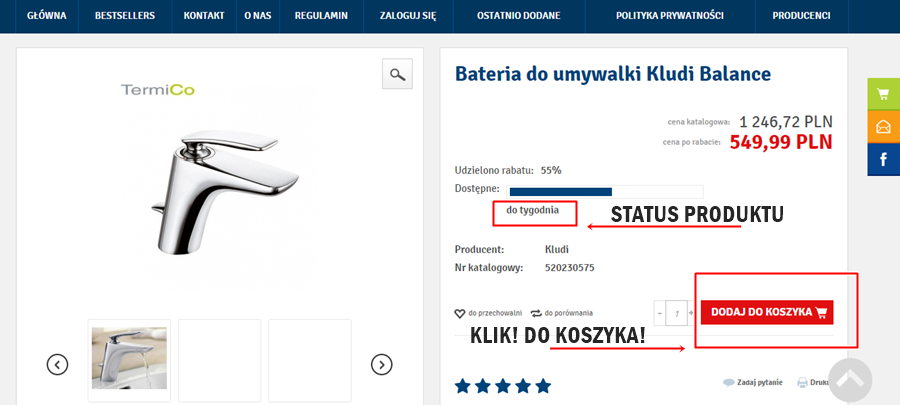Decrease quantity with minus button

pos(659,313)
